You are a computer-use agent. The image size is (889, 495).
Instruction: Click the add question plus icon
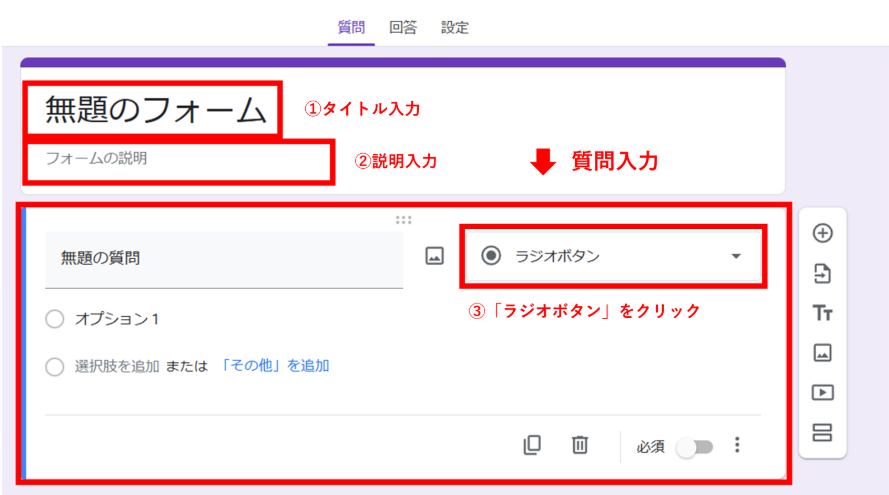(822, 233)
